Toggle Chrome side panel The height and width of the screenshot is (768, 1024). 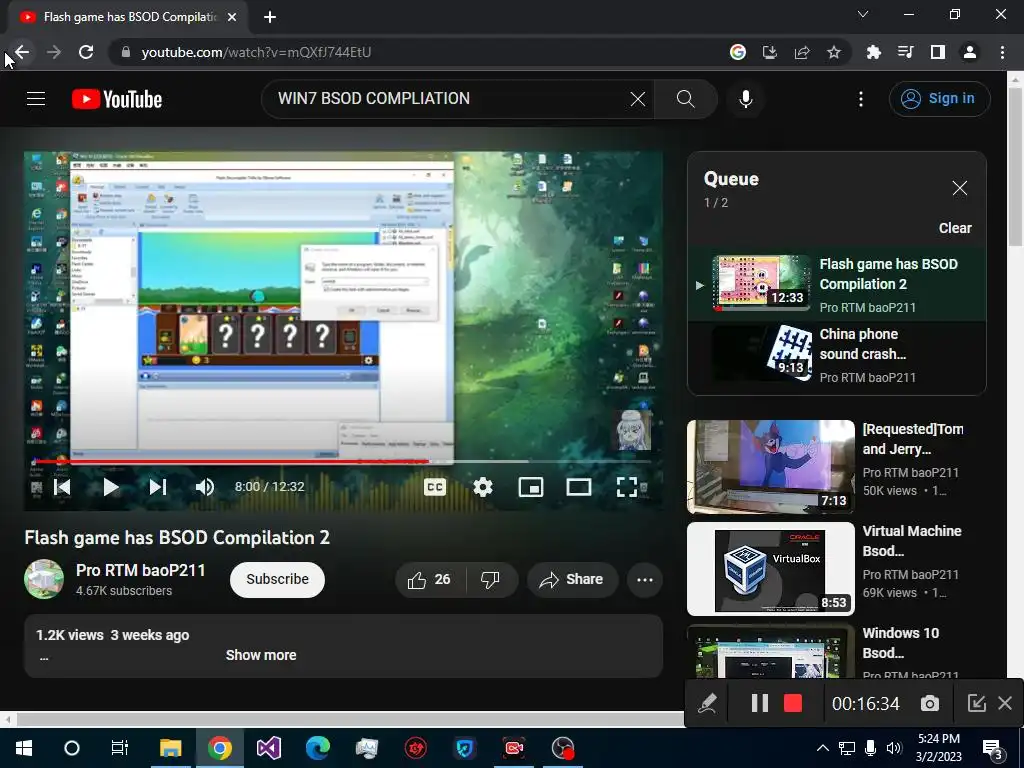[x=938, y=52]
